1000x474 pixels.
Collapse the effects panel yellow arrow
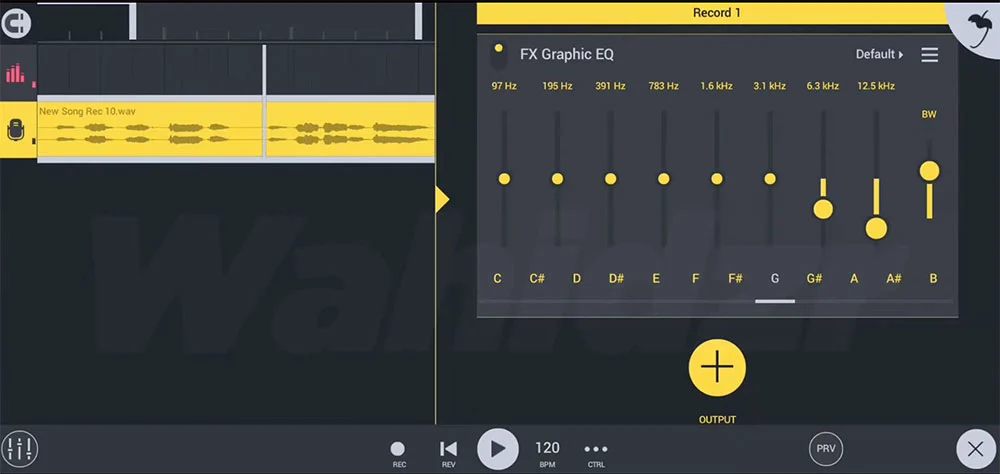point(442,200)
